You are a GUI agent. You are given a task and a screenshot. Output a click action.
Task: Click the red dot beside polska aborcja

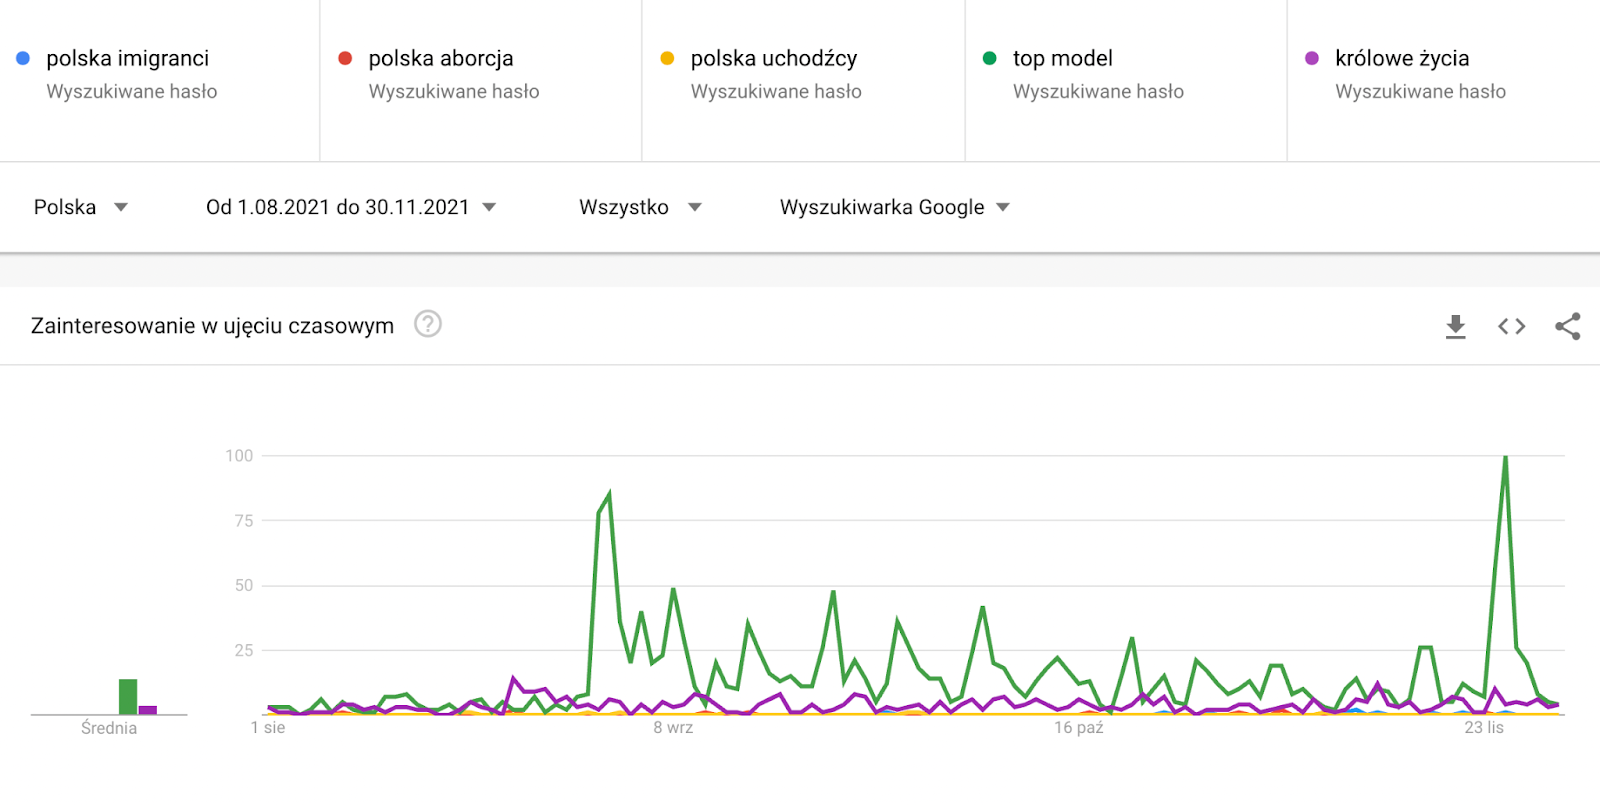(x=345, y=58)
